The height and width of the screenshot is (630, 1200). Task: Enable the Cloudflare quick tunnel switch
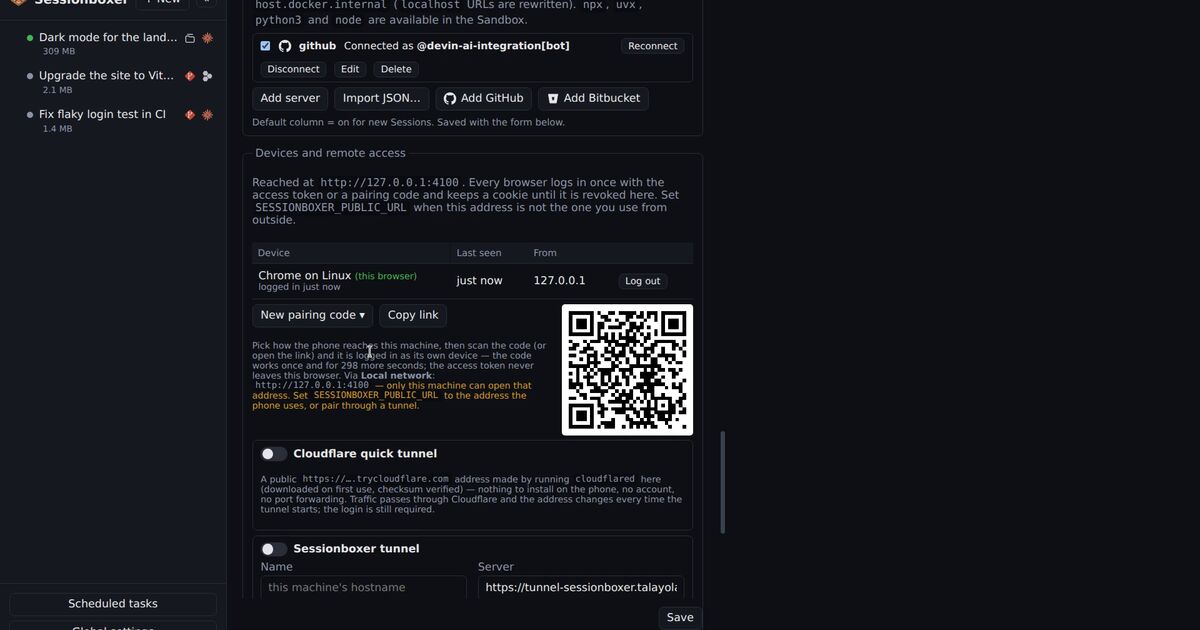[x=274, y=454]
